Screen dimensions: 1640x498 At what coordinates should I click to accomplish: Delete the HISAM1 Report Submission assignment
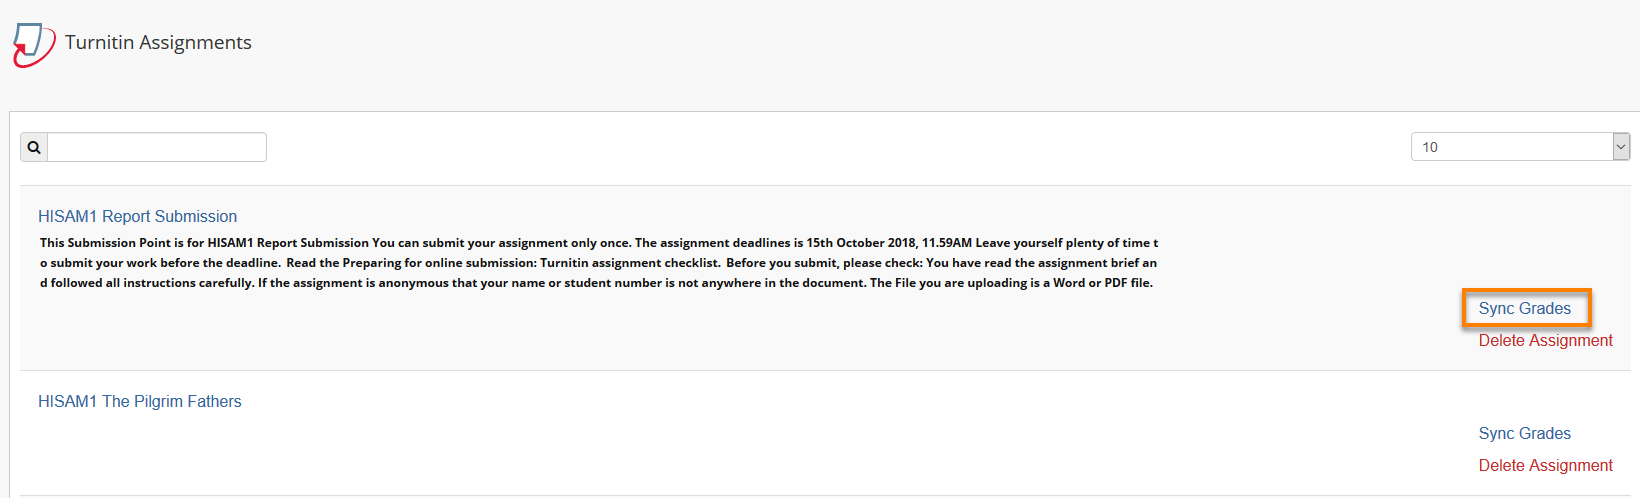pyautogui.click(x=1545, y=340)
